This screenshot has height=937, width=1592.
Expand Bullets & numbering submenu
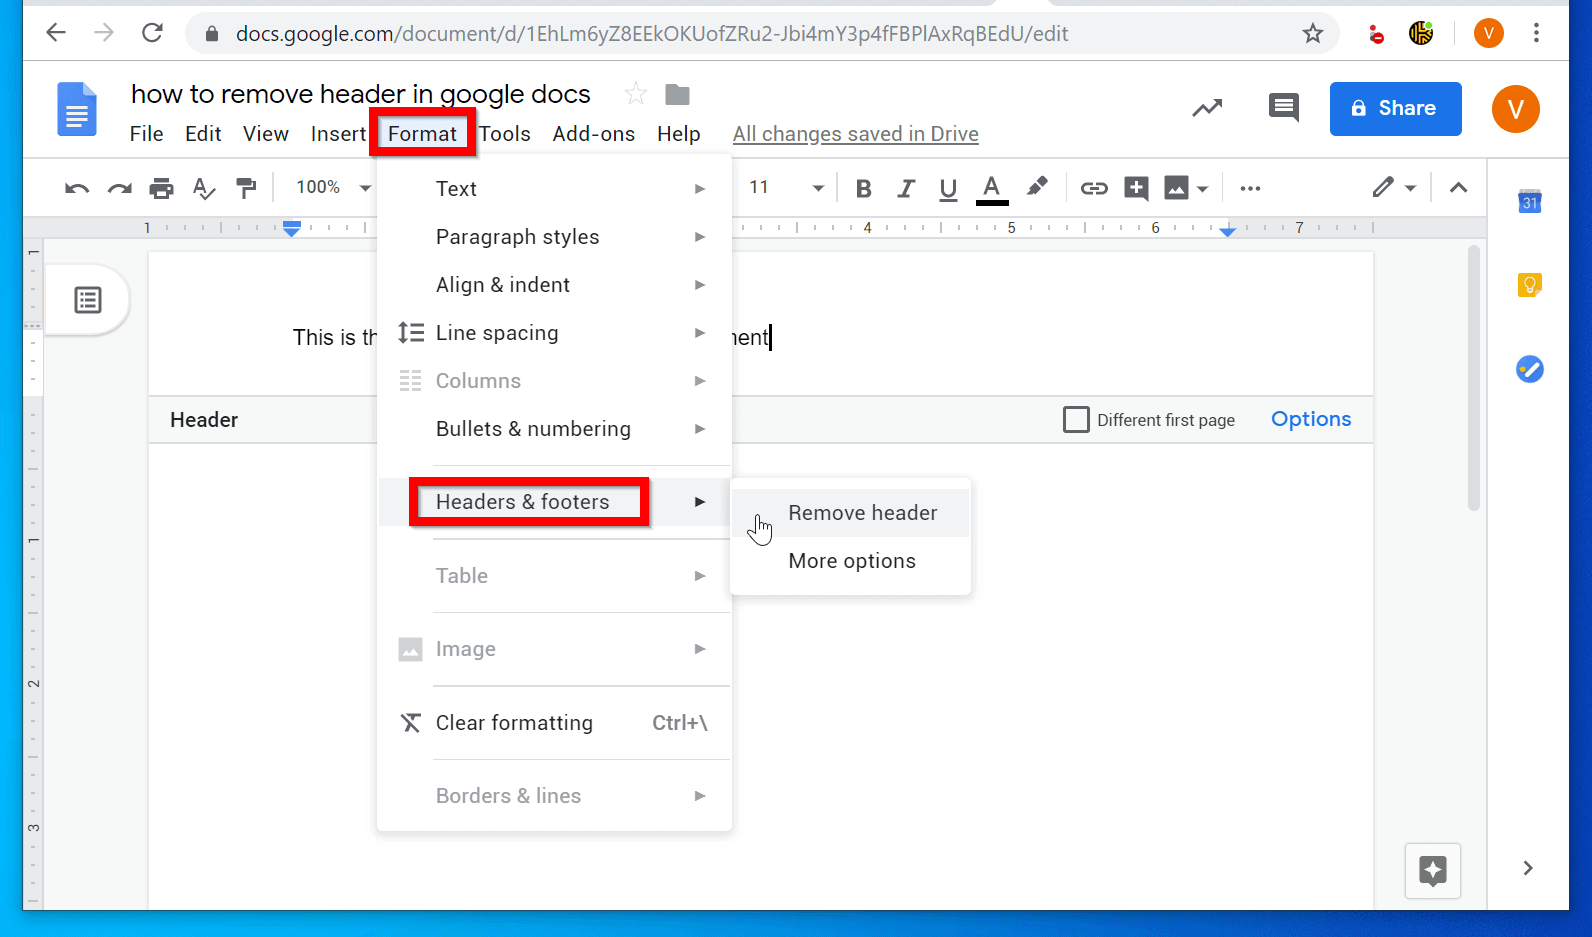(555, 429)
